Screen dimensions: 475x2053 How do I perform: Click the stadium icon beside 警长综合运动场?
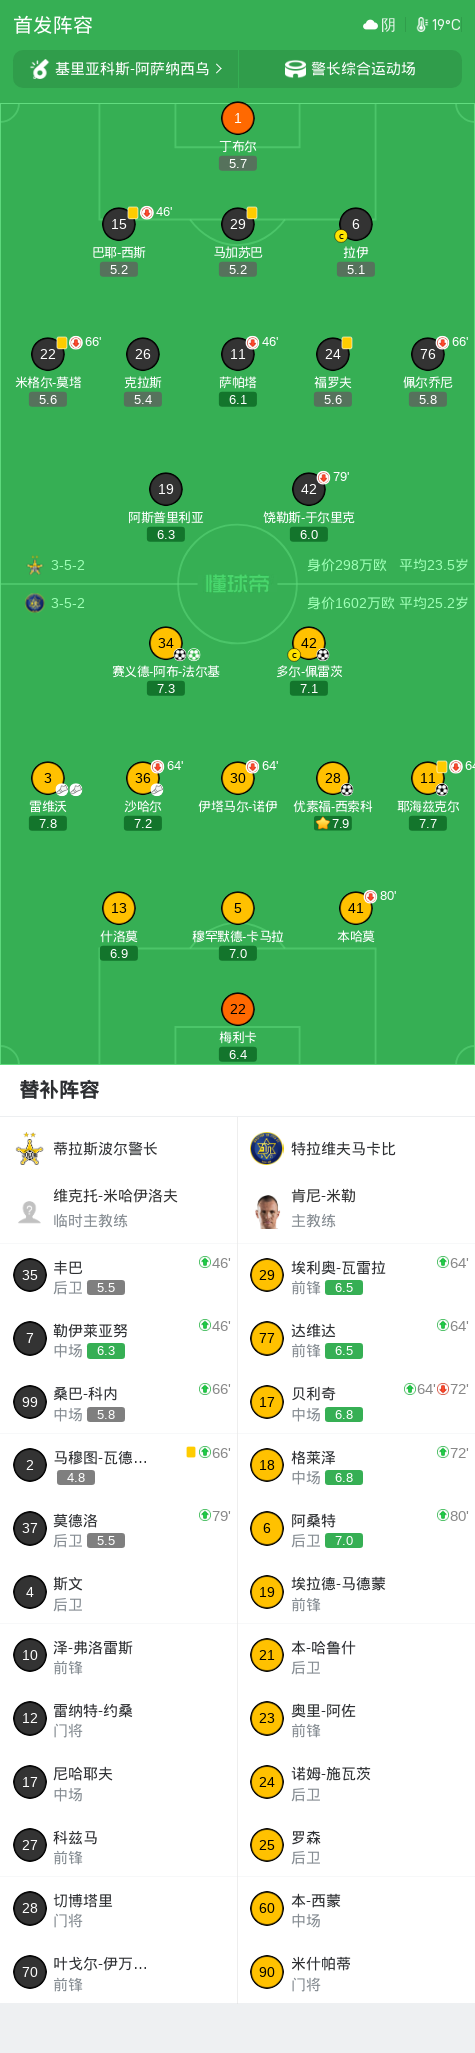(x=295, y=69)
